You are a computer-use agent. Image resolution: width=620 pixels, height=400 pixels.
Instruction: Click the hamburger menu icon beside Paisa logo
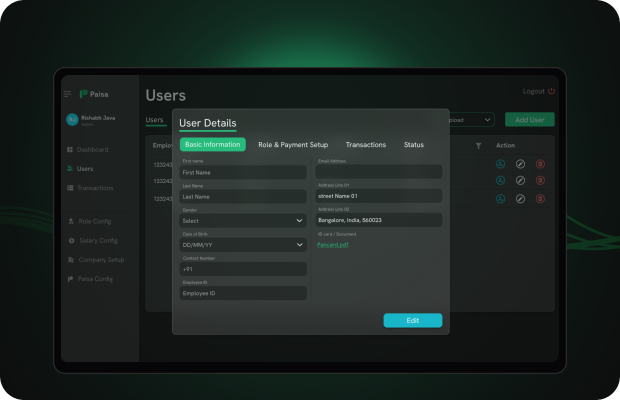pyautogui.click(x=68, y=94)
